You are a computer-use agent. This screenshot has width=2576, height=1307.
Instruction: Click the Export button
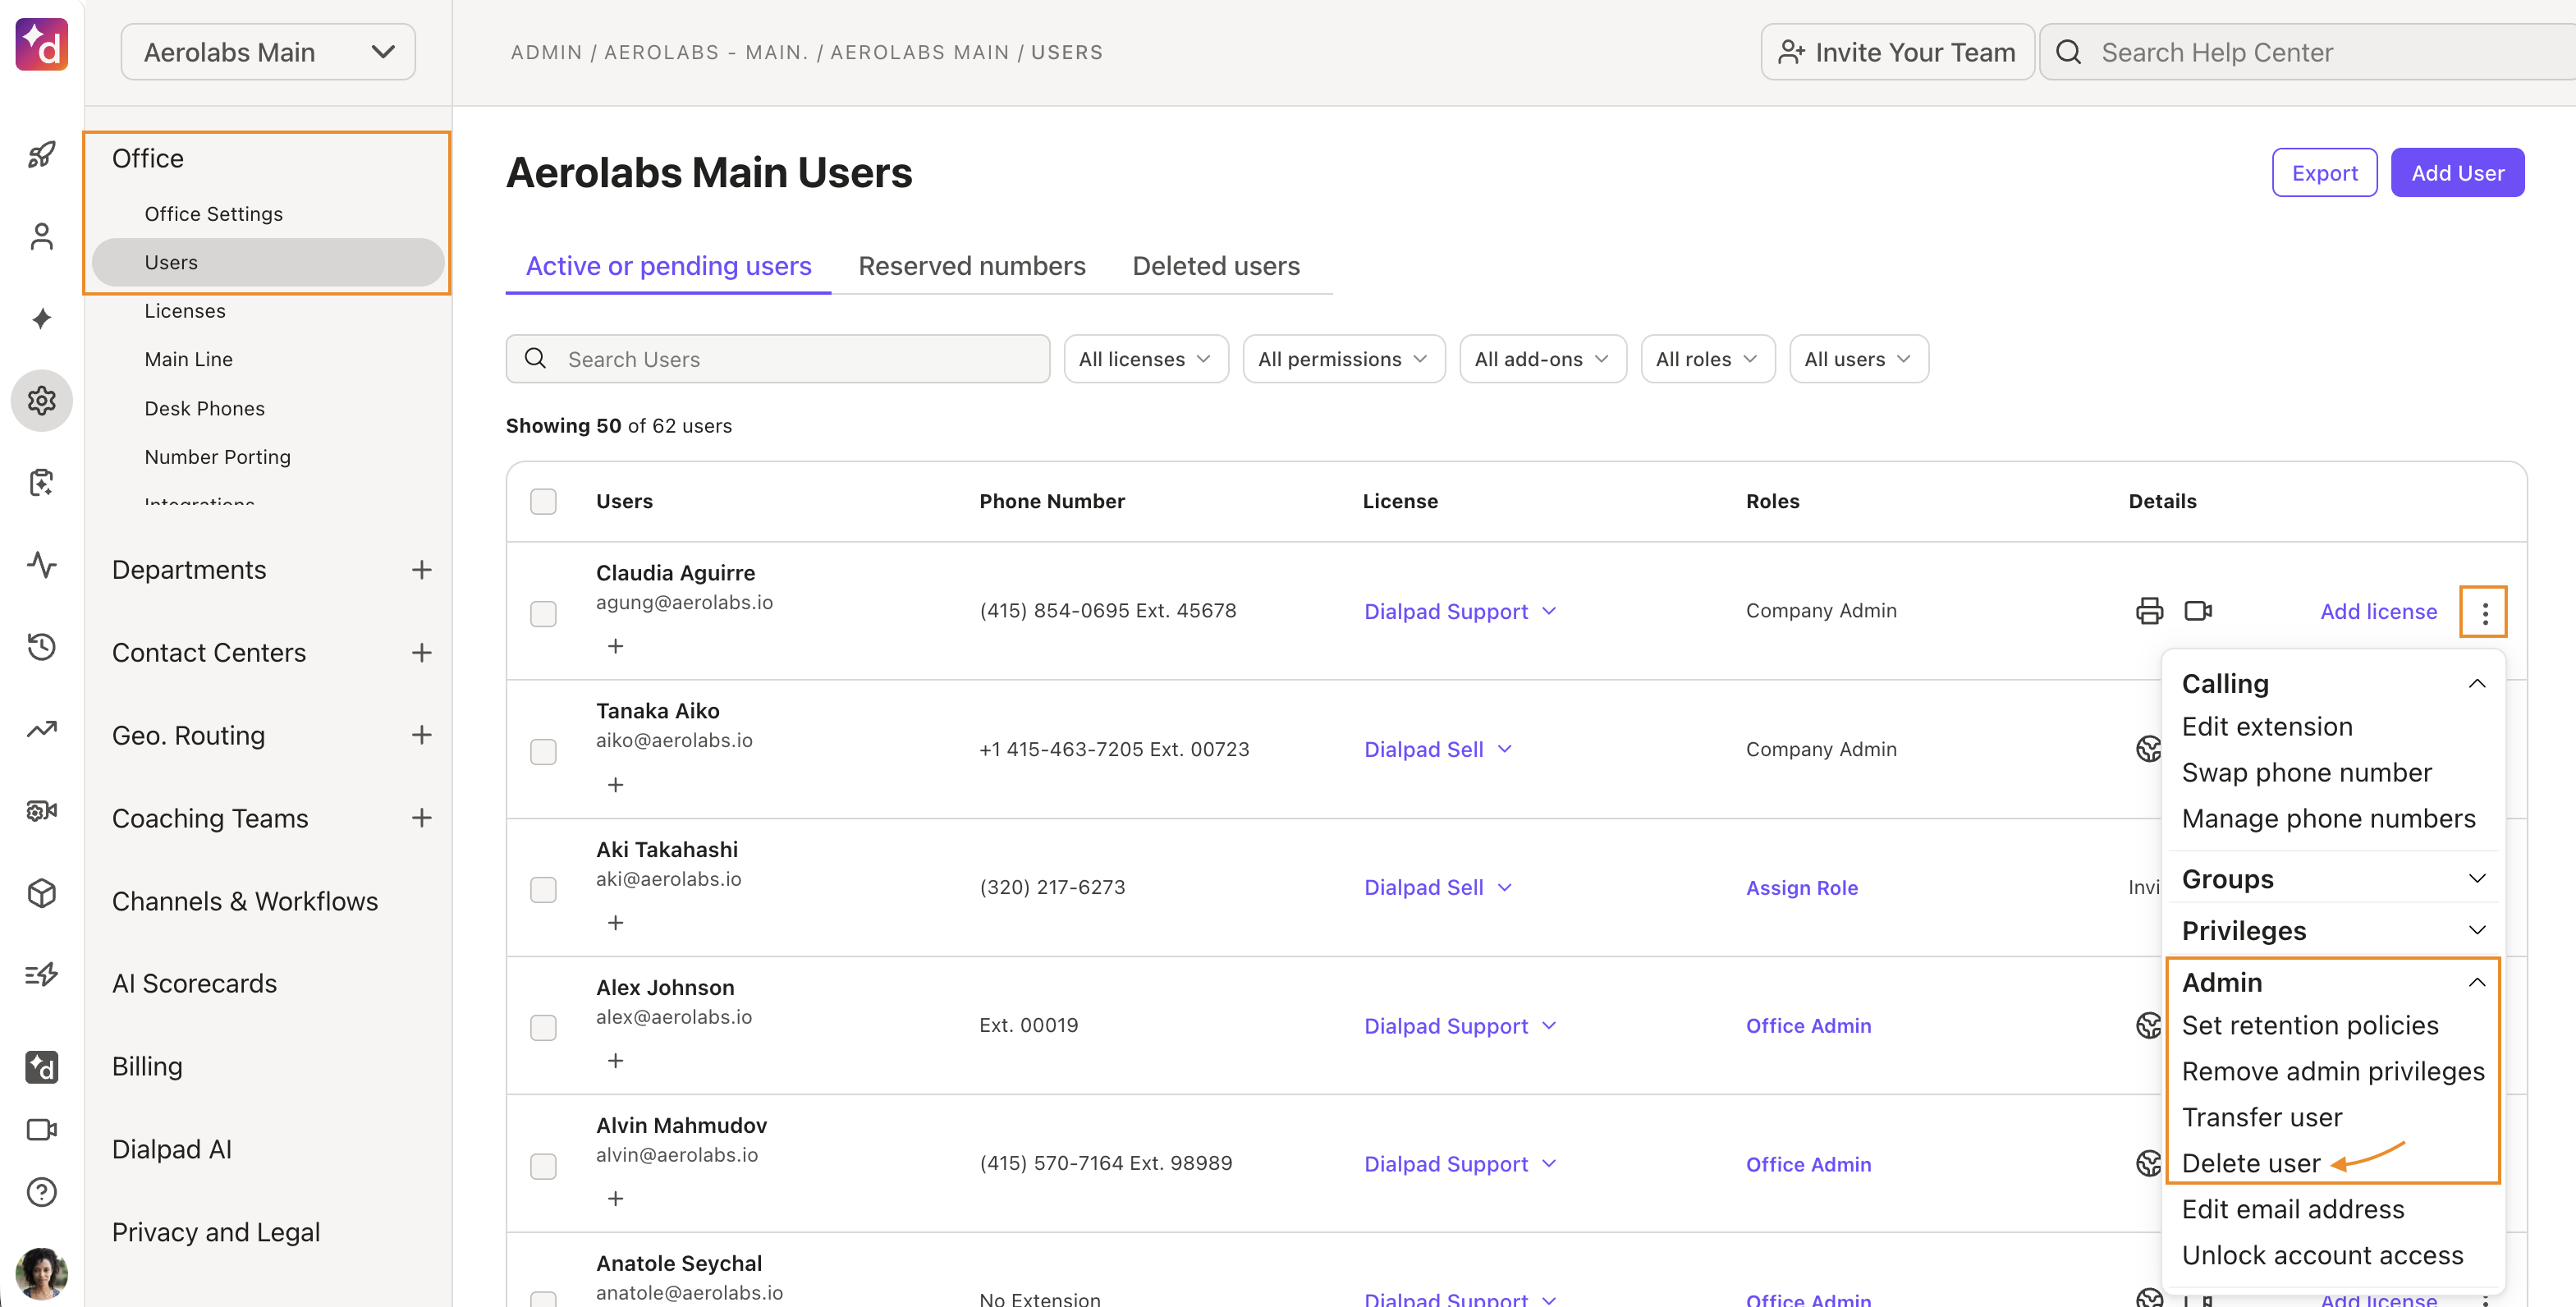[2324, 173]
